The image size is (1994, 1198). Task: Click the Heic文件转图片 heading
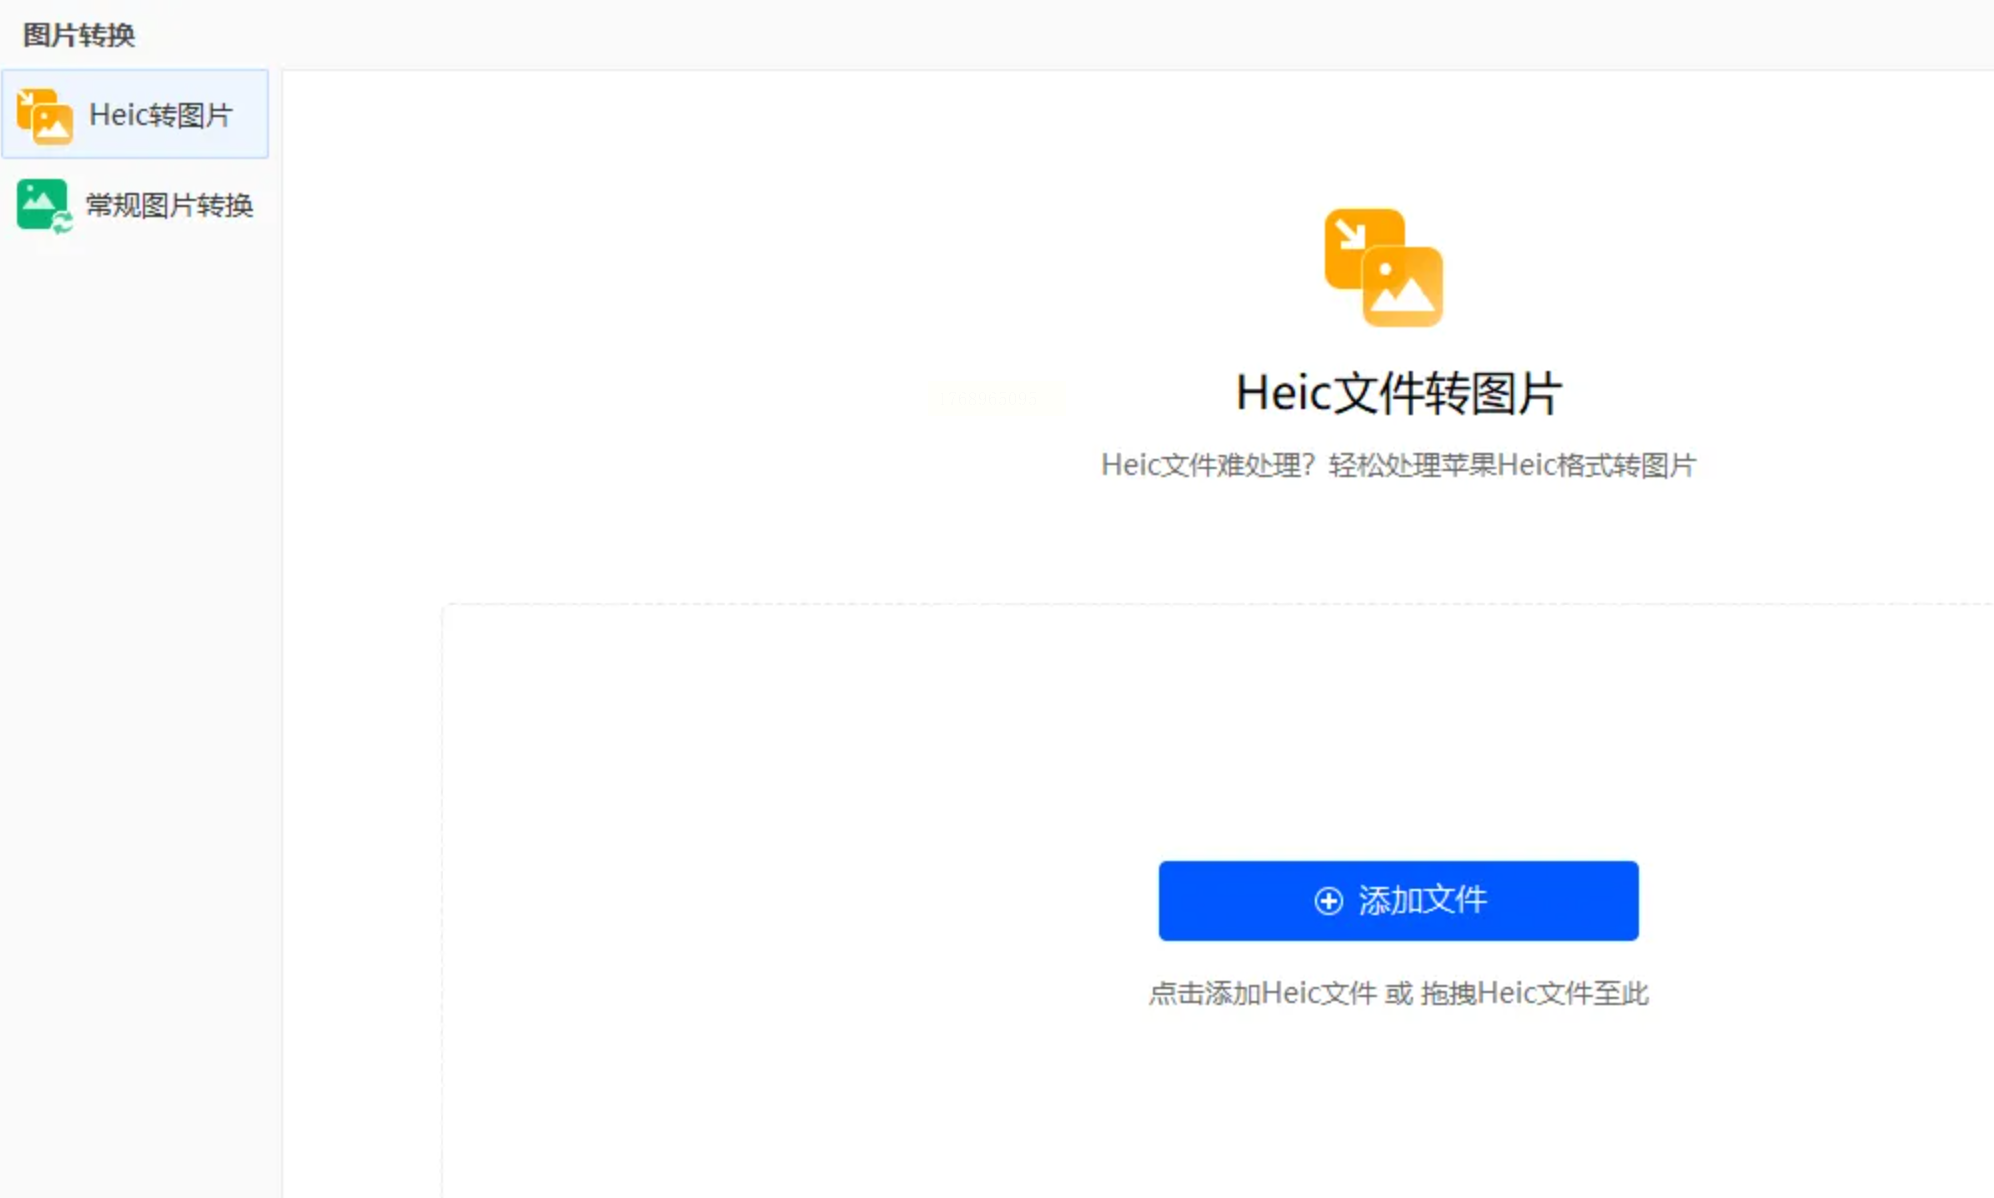pos(1398,393)
